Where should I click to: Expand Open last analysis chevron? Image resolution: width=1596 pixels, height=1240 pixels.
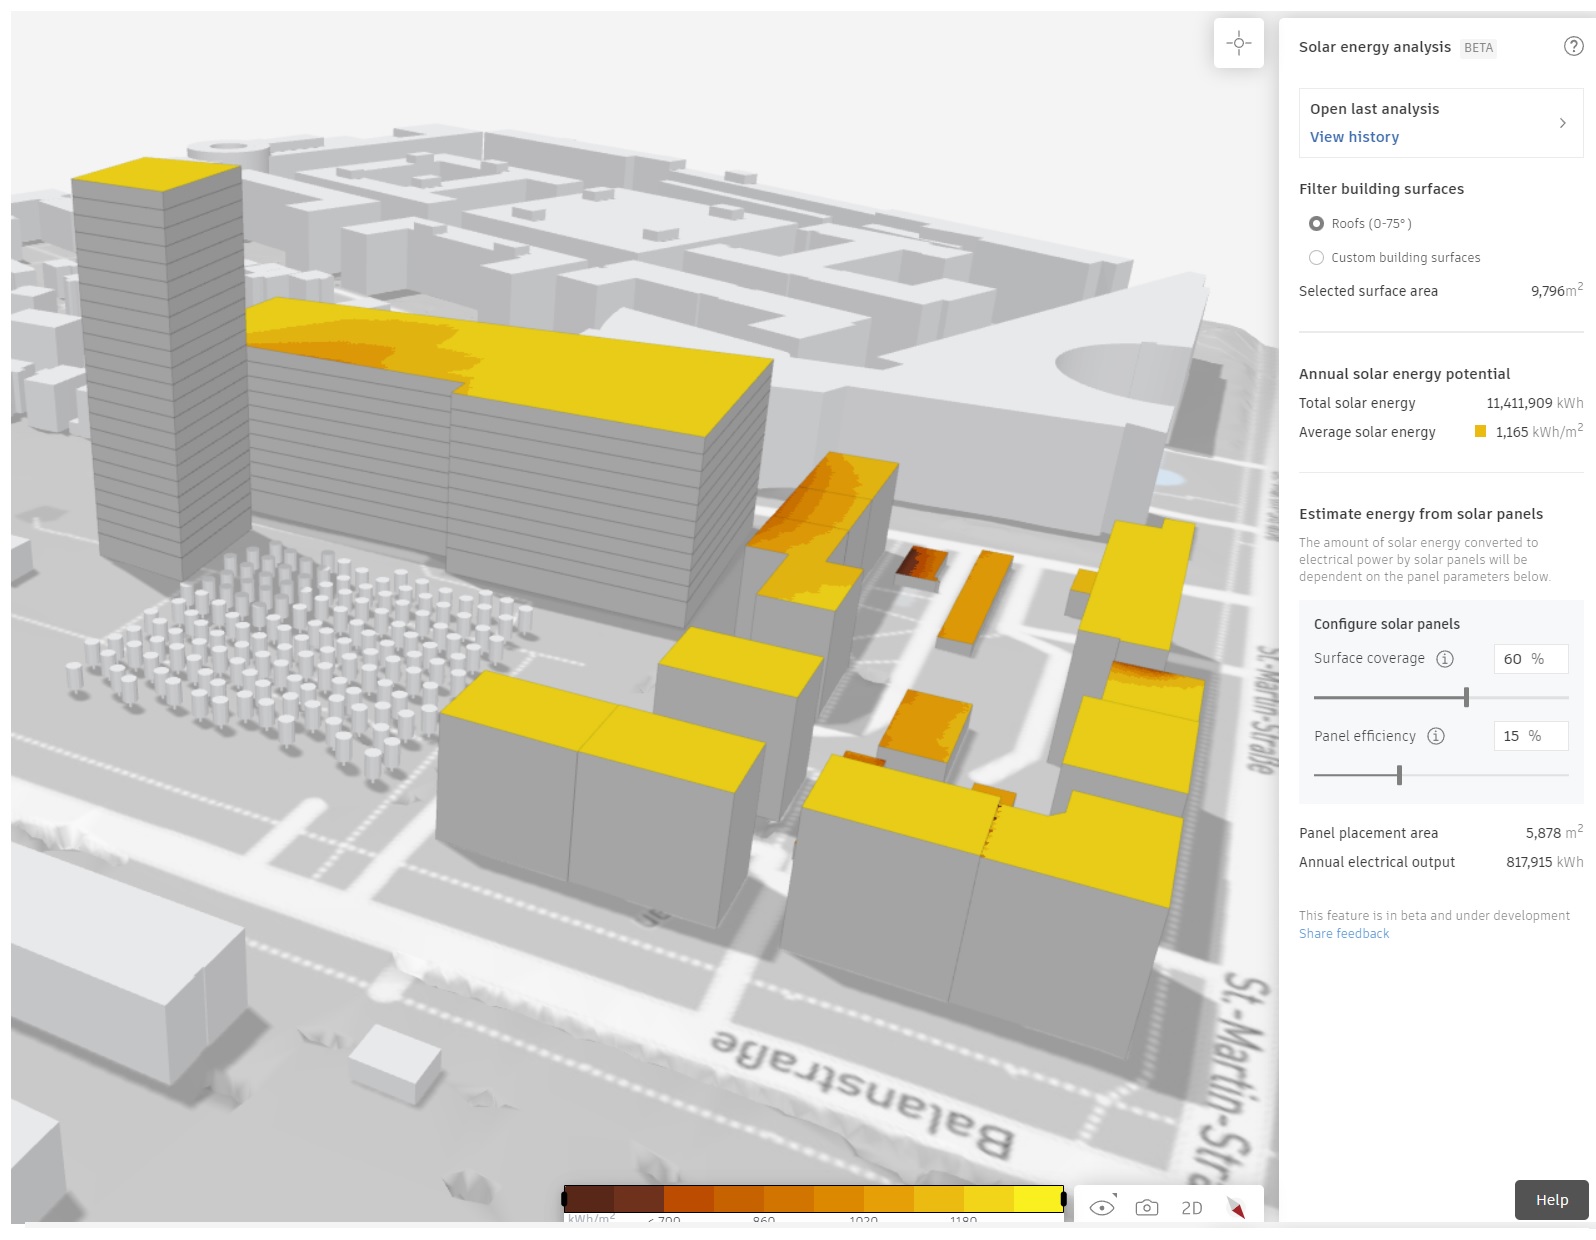[1562, 123]
